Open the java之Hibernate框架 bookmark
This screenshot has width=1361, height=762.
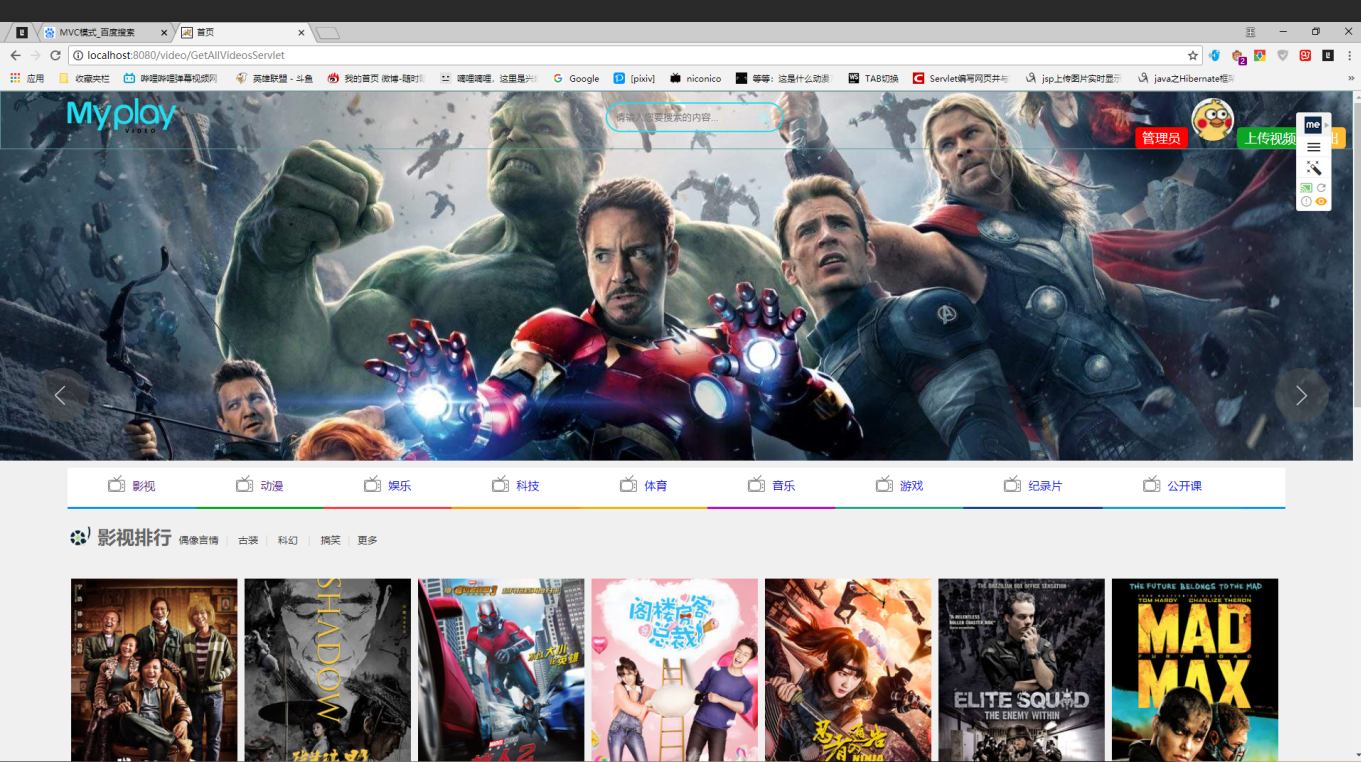click(1185, 78)
